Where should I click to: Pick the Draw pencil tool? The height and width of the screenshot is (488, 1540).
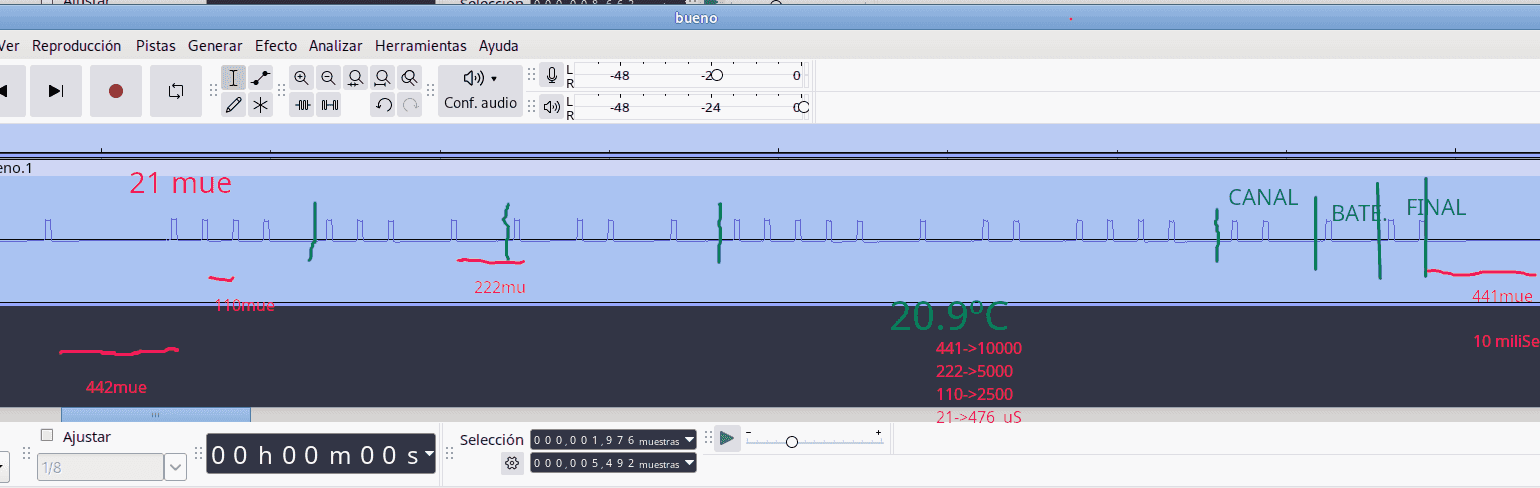(x=233, y=105)
